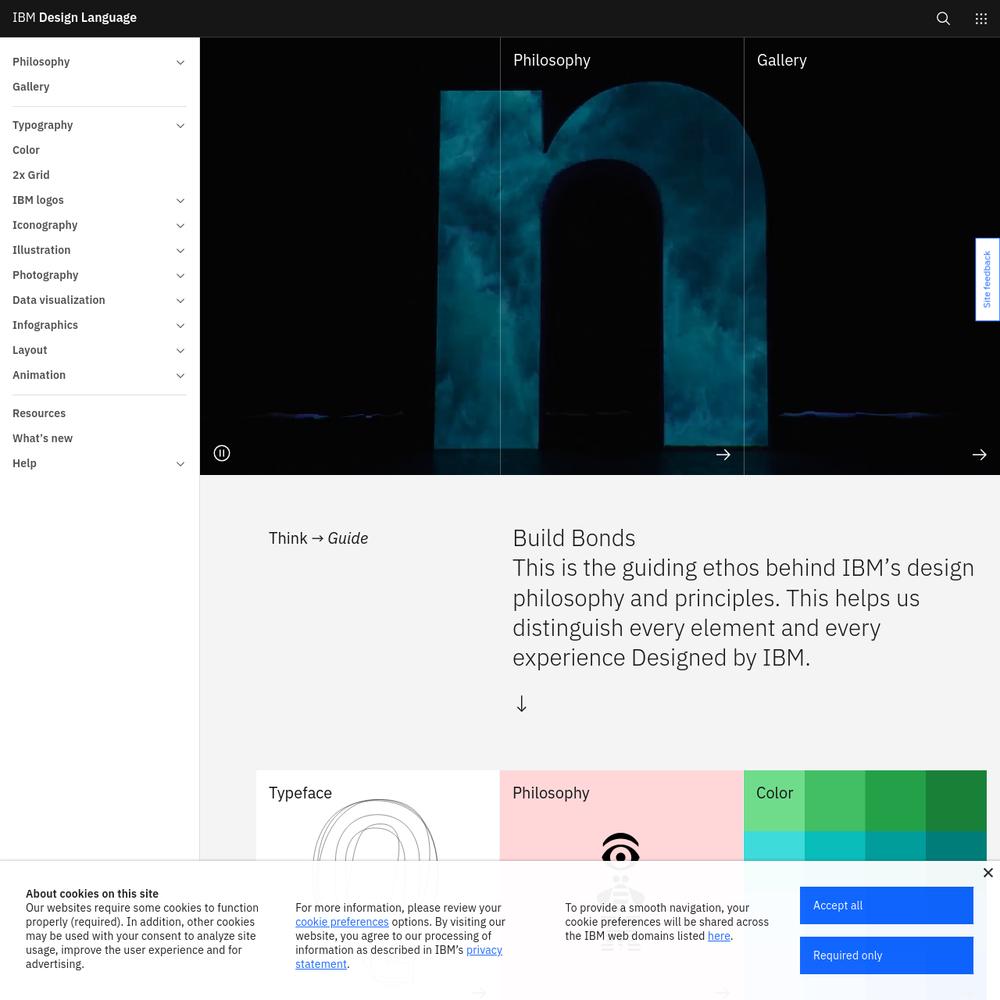Click the 'Think → Guide' heading text

click(x=318, y=538)
